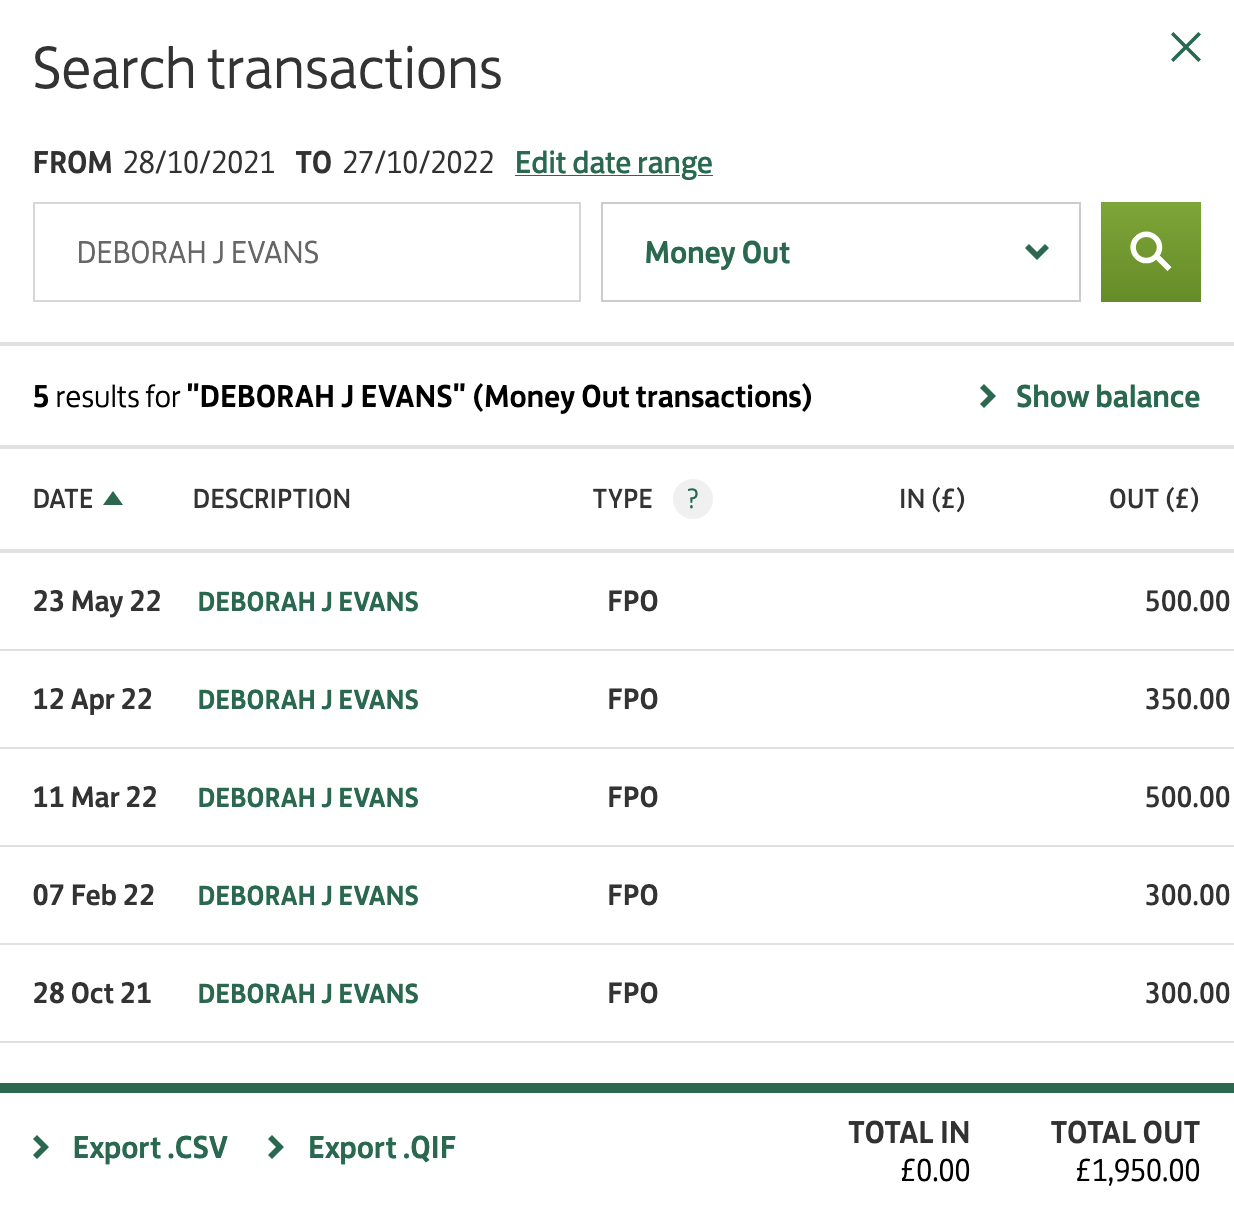
Task: Open the 11 Mar 22 DEBORAH J EVANS transaction
Action: pos(308,797)
